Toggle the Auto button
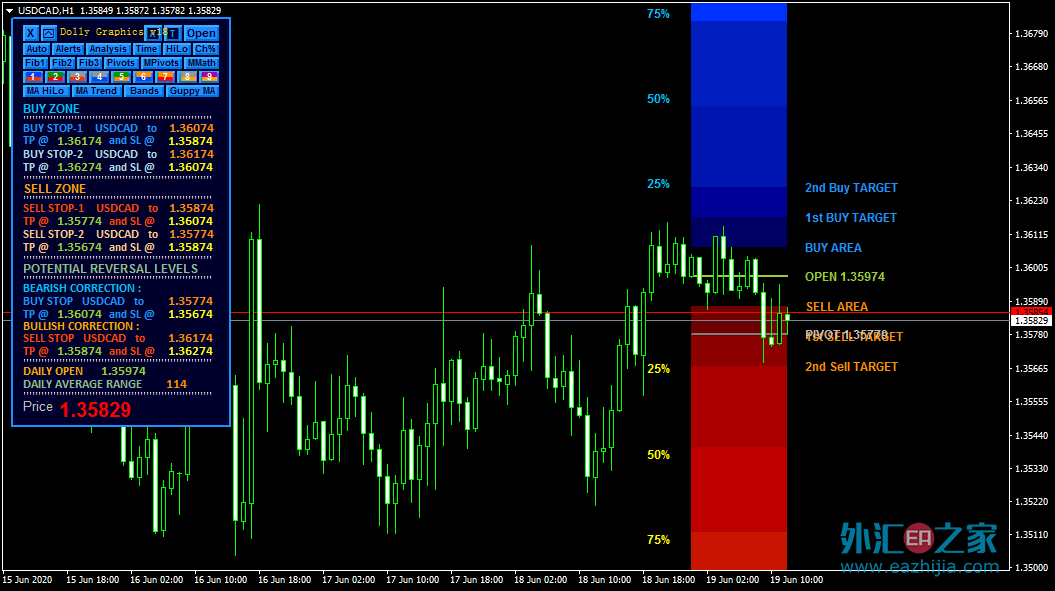 (36, 49)
